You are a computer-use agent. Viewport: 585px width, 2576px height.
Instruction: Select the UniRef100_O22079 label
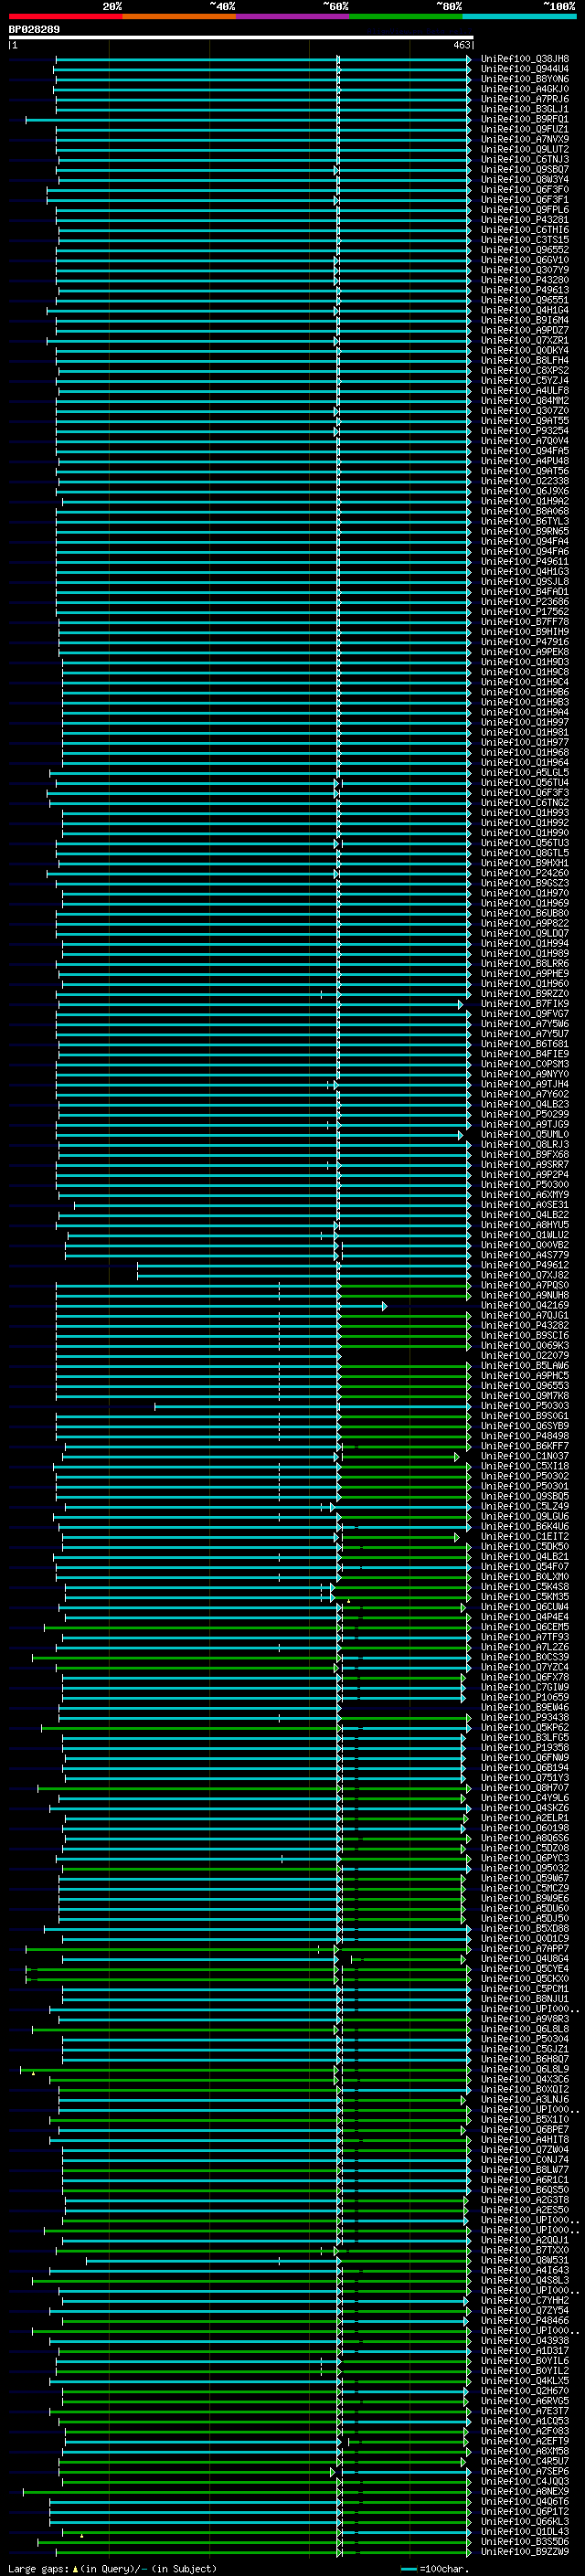[x=524, y=1356]
